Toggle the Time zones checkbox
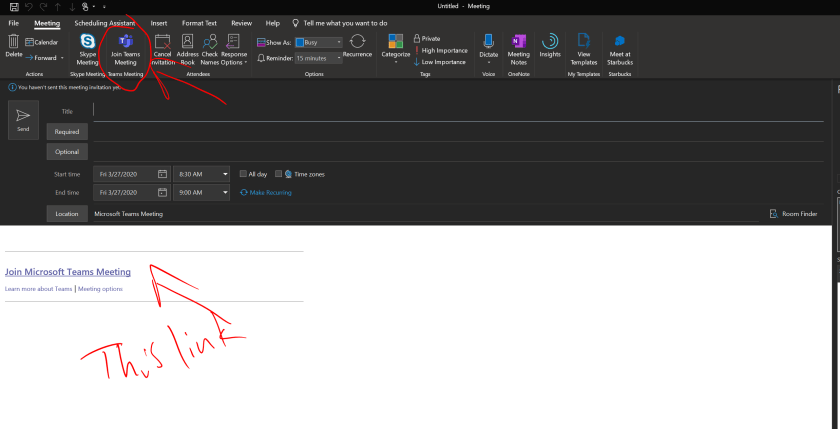This screenshot has width=840, height=429. point(279,174)
